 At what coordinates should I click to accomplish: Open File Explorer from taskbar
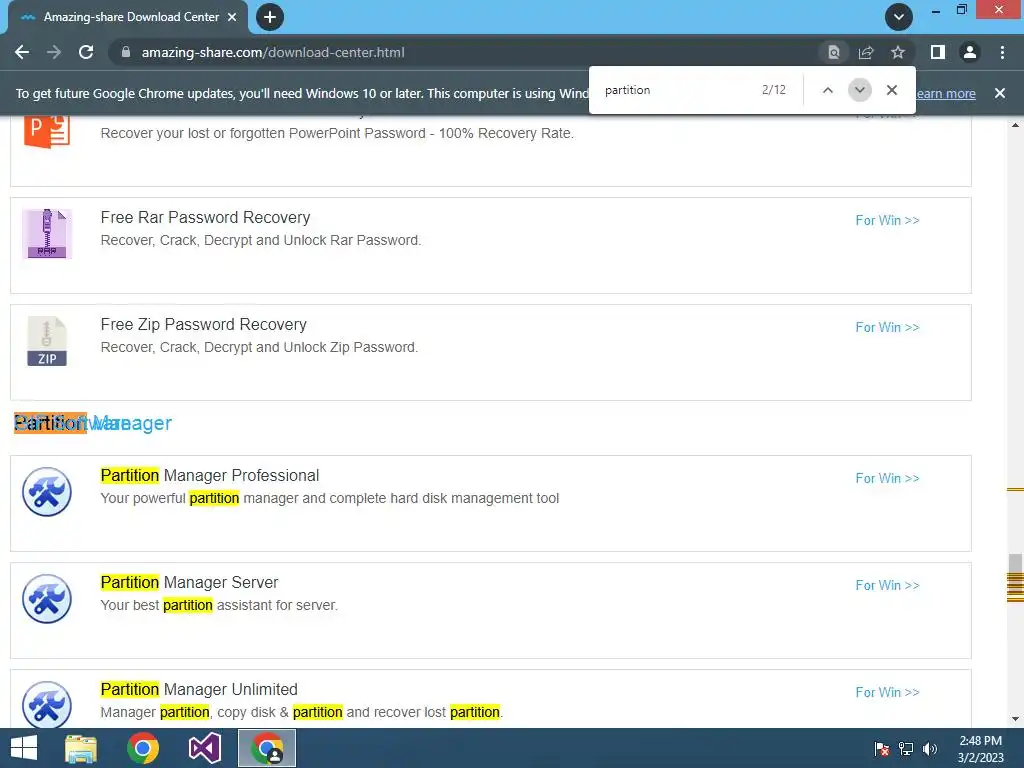pos(81,748)
